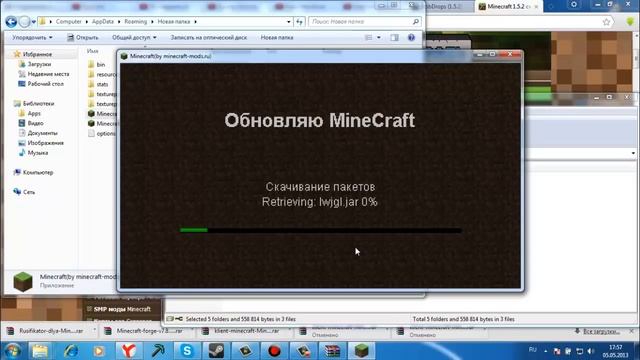This screenshot has height=360, width=640.
Task: Click the change view icon in Explorer
Action: (368, 38)
